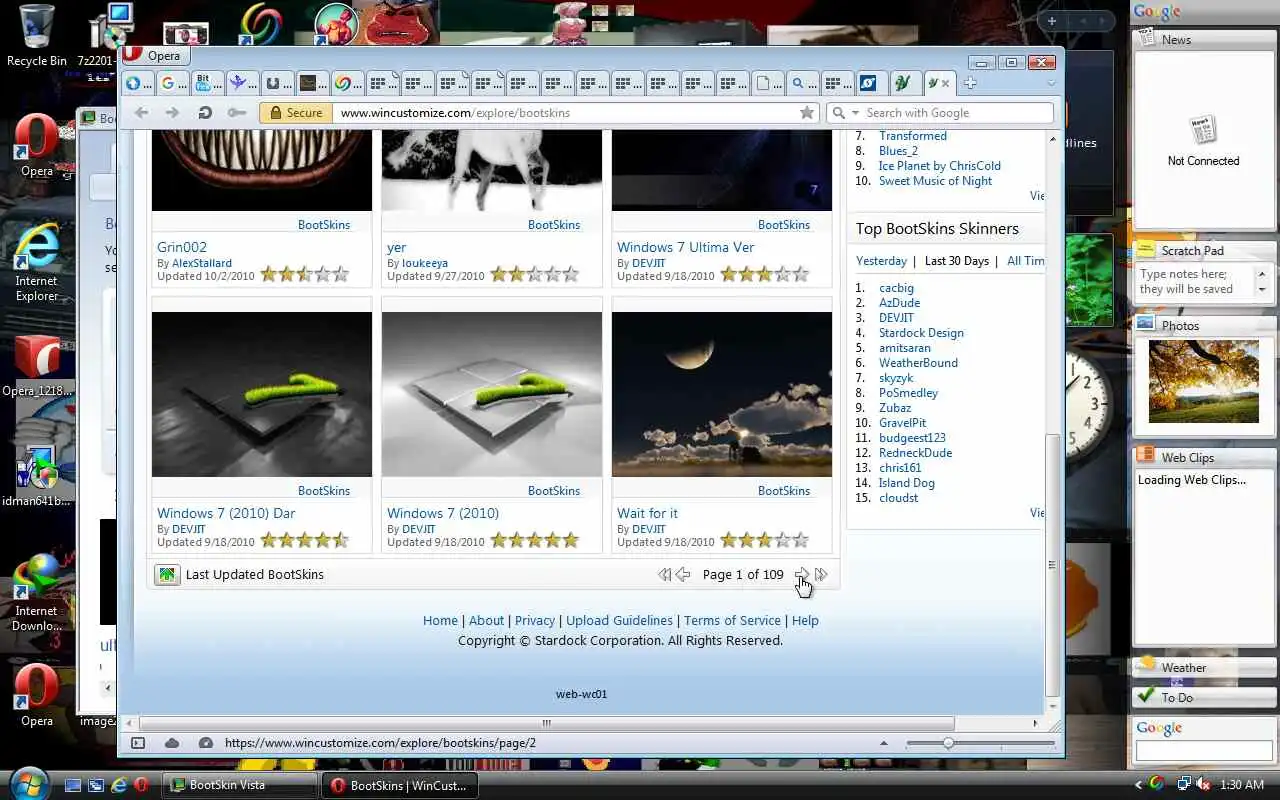
Task: Open the Wait for it title link
Action: 647,513
